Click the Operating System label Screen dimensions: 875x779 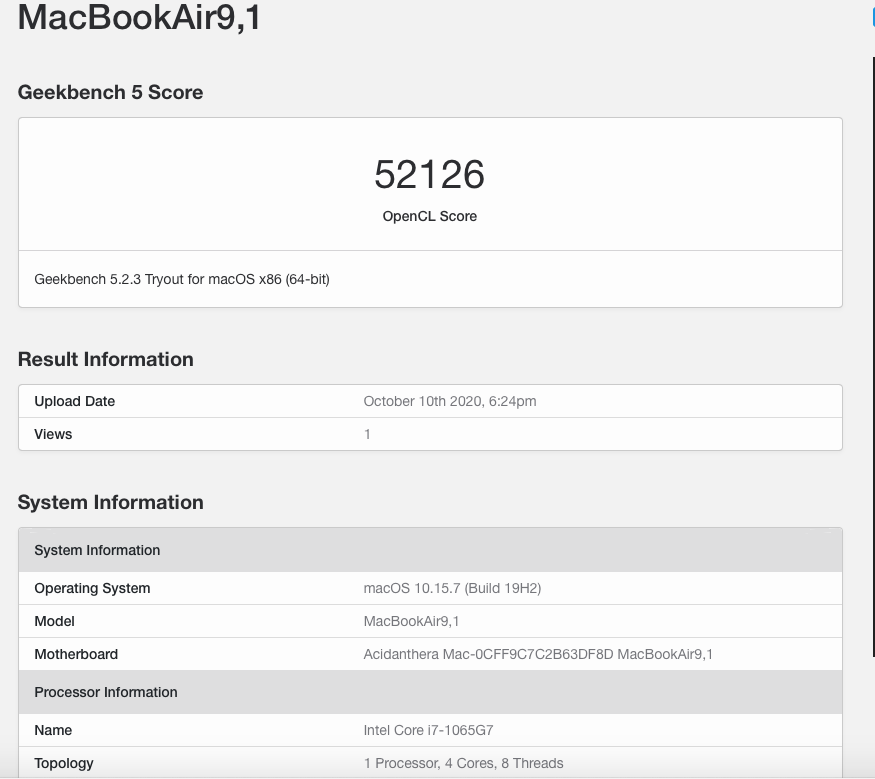[x=92, y=588]
